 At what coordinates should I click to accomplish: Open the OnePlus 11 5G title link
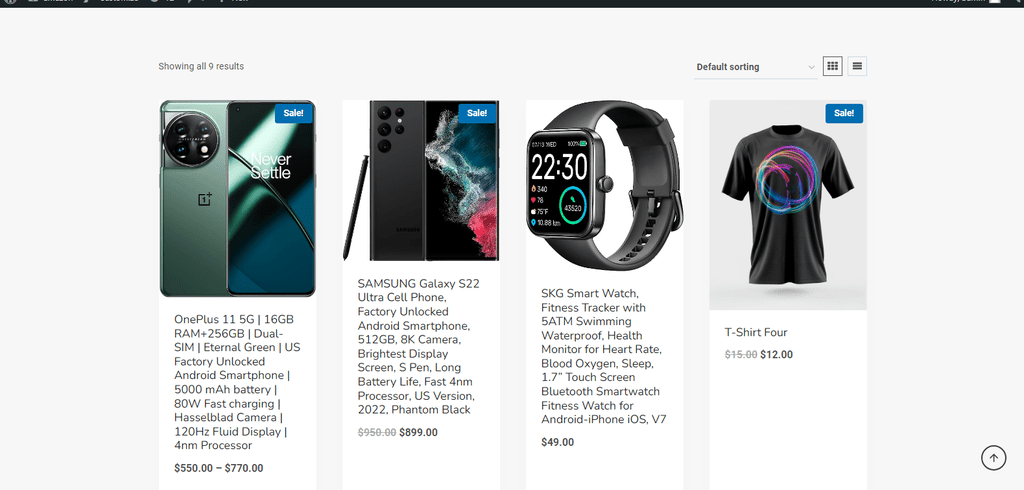click(237, 382)
